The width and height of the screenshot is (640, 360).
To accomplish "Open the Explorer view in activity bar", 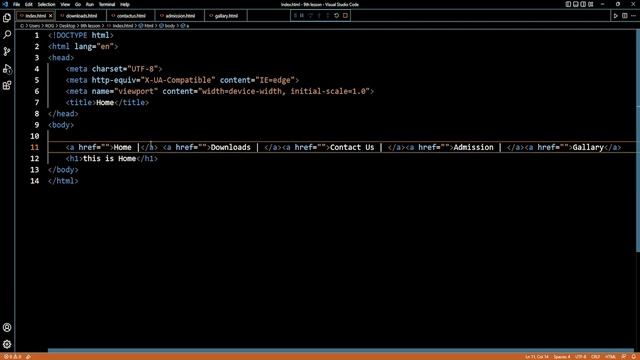I will pos(7,18).
